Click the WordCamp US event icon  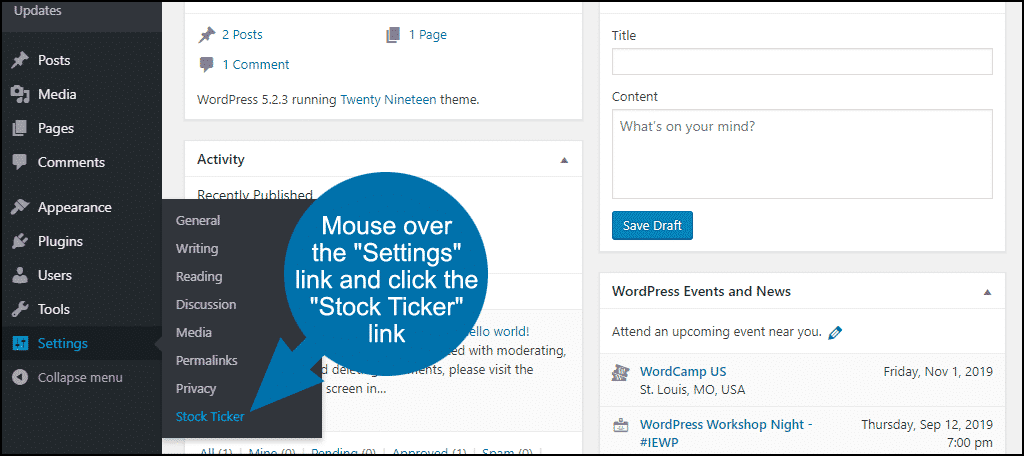point(620,372)
